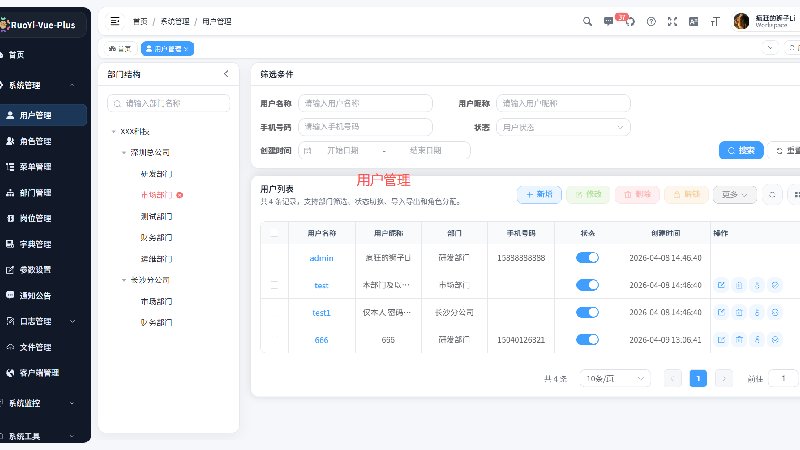Check the checkbox for test user row
This screenshot has height=450, width=800.
coord(274,285)
